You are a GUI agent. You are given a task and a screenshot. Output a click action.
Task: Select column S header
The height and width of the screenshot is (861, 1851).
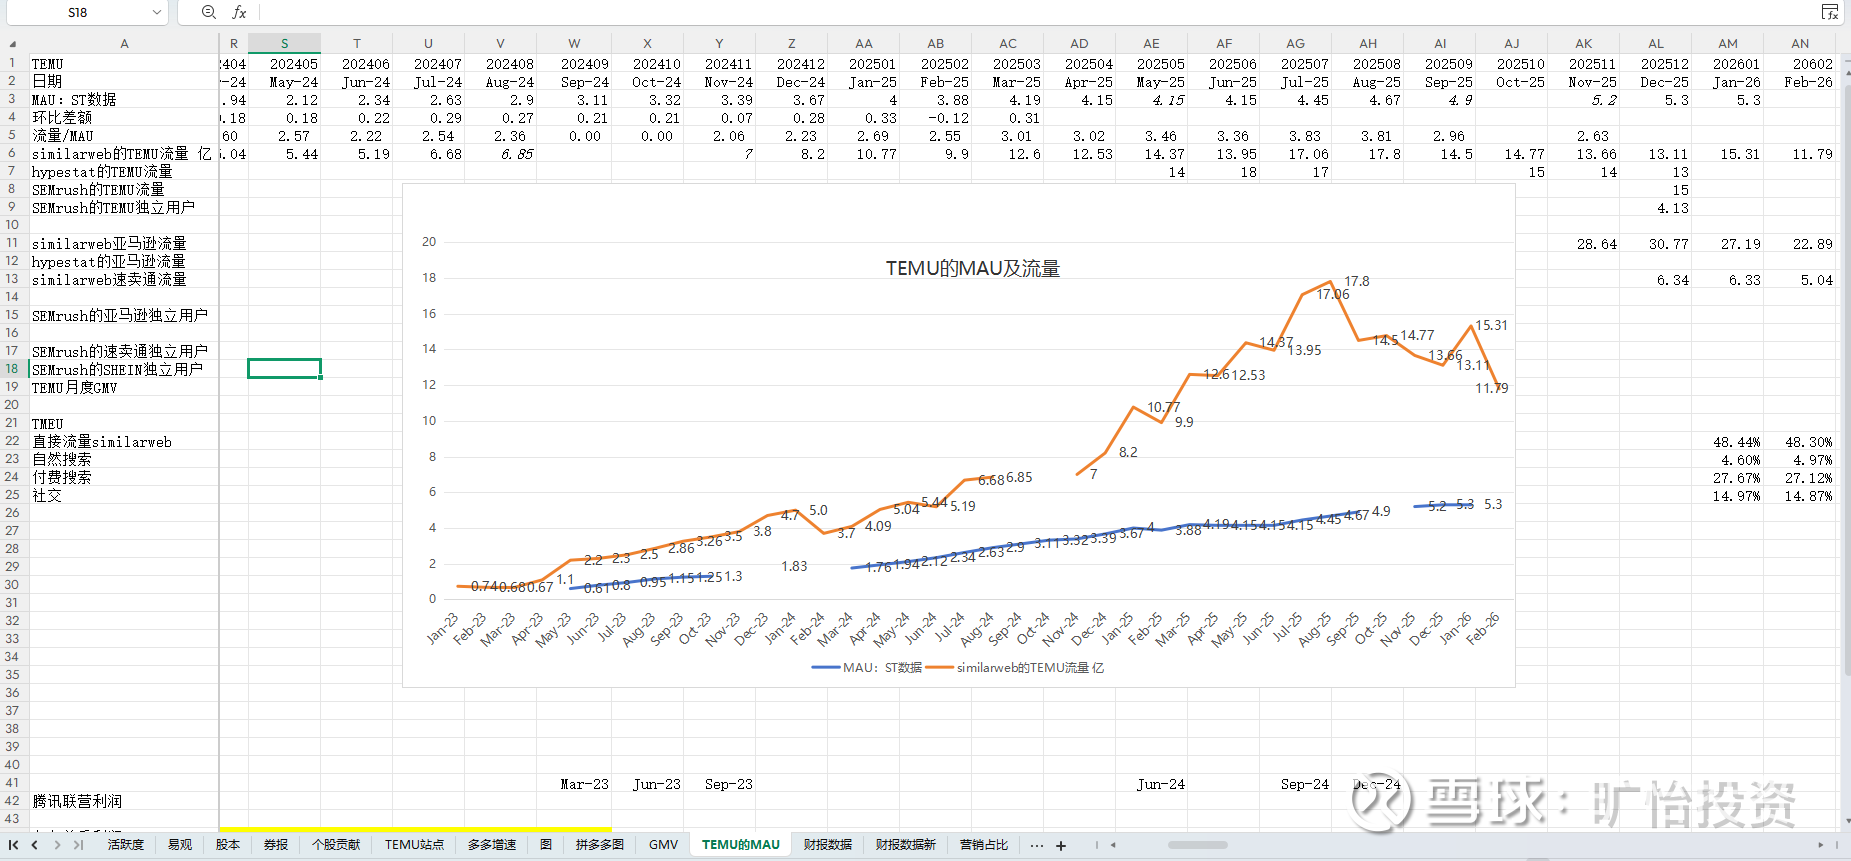click(x=285, y=44)
